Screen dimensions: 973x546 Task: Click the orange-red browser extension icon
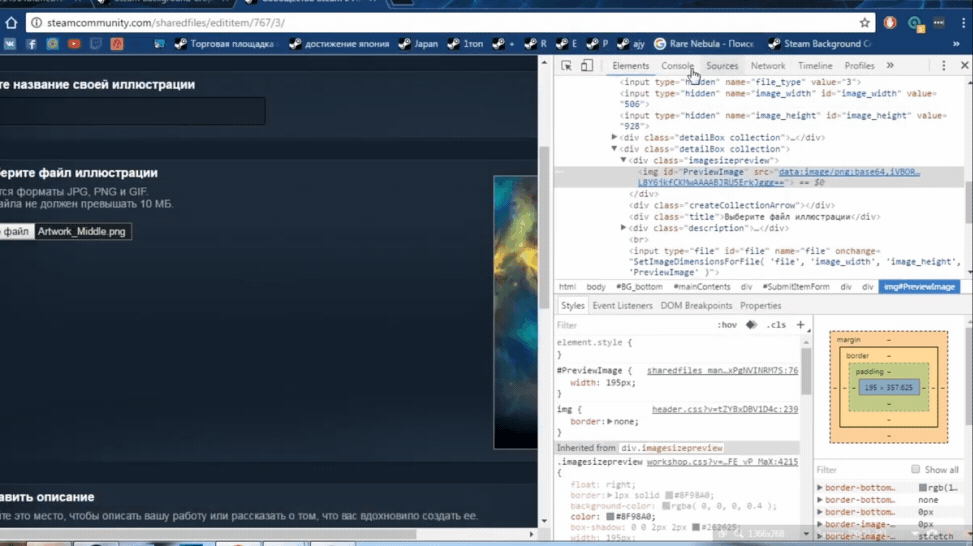click(x=890, y=23)
